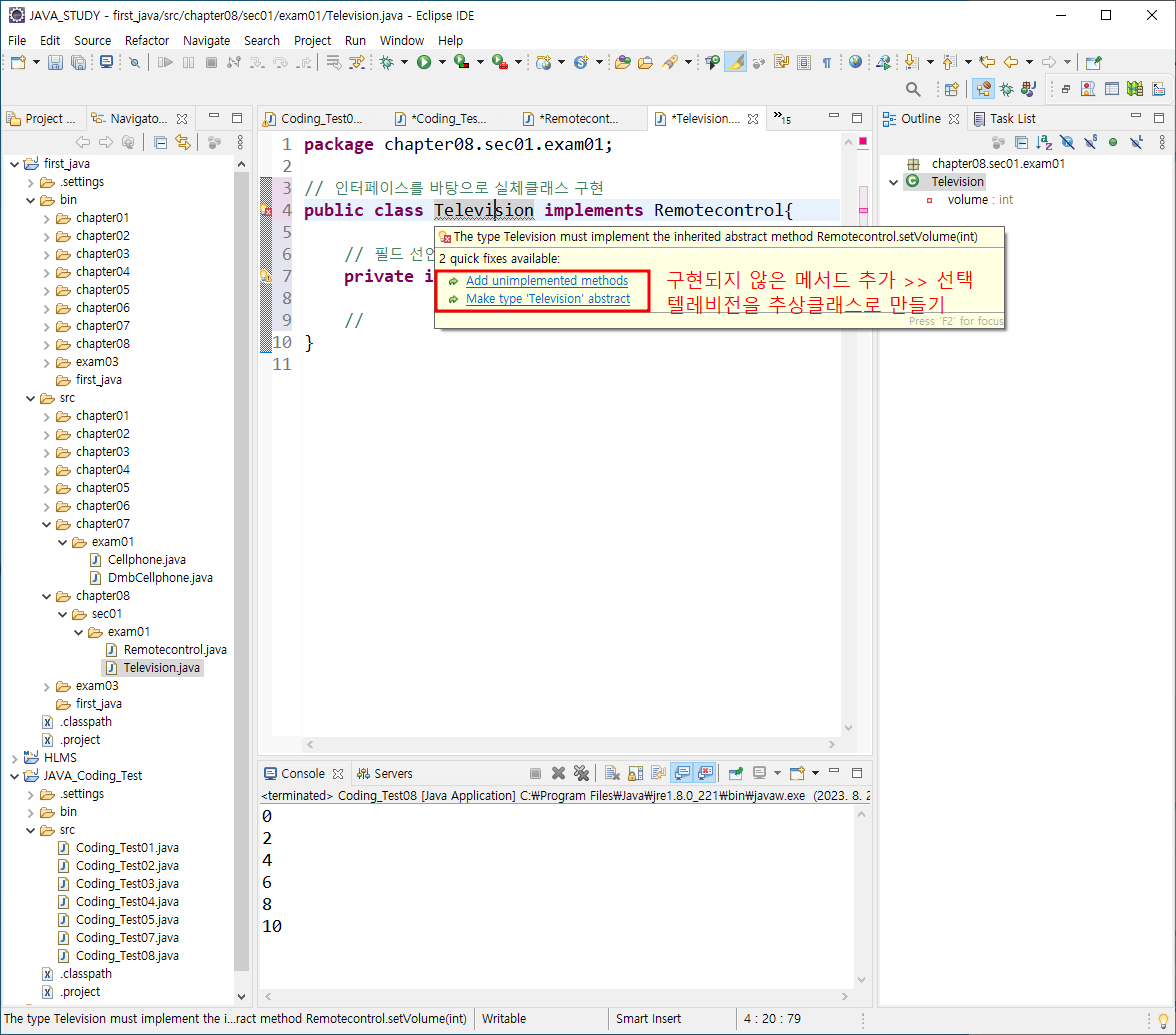Click the Next Annotation arrow icon
1176x1035 pixels.
pyautogui.click(x=911, y=63)
